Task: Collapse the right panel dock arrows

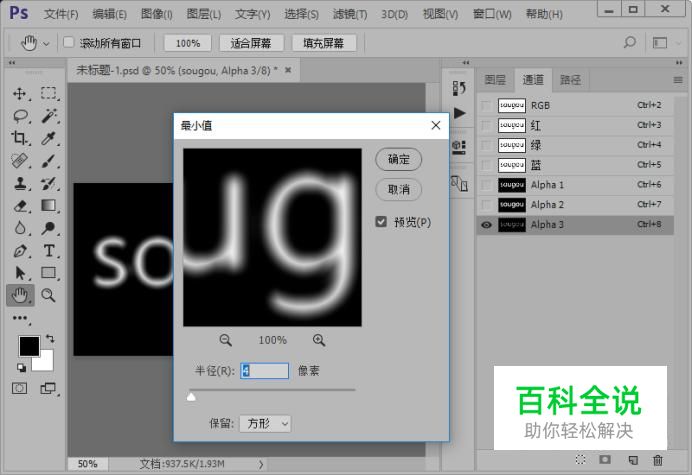Action: (679, 63)
